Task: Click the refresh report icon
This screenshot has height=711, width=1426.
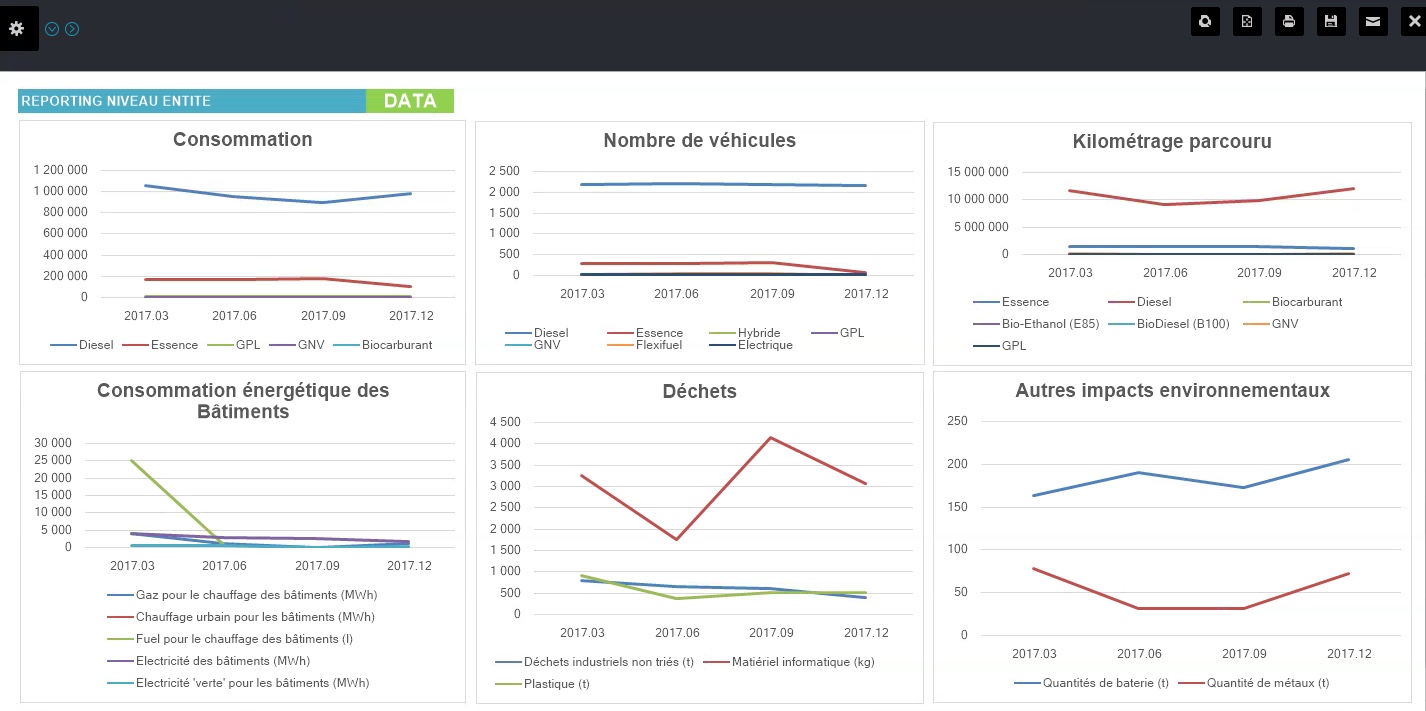Action: (x=1205, y=21)
